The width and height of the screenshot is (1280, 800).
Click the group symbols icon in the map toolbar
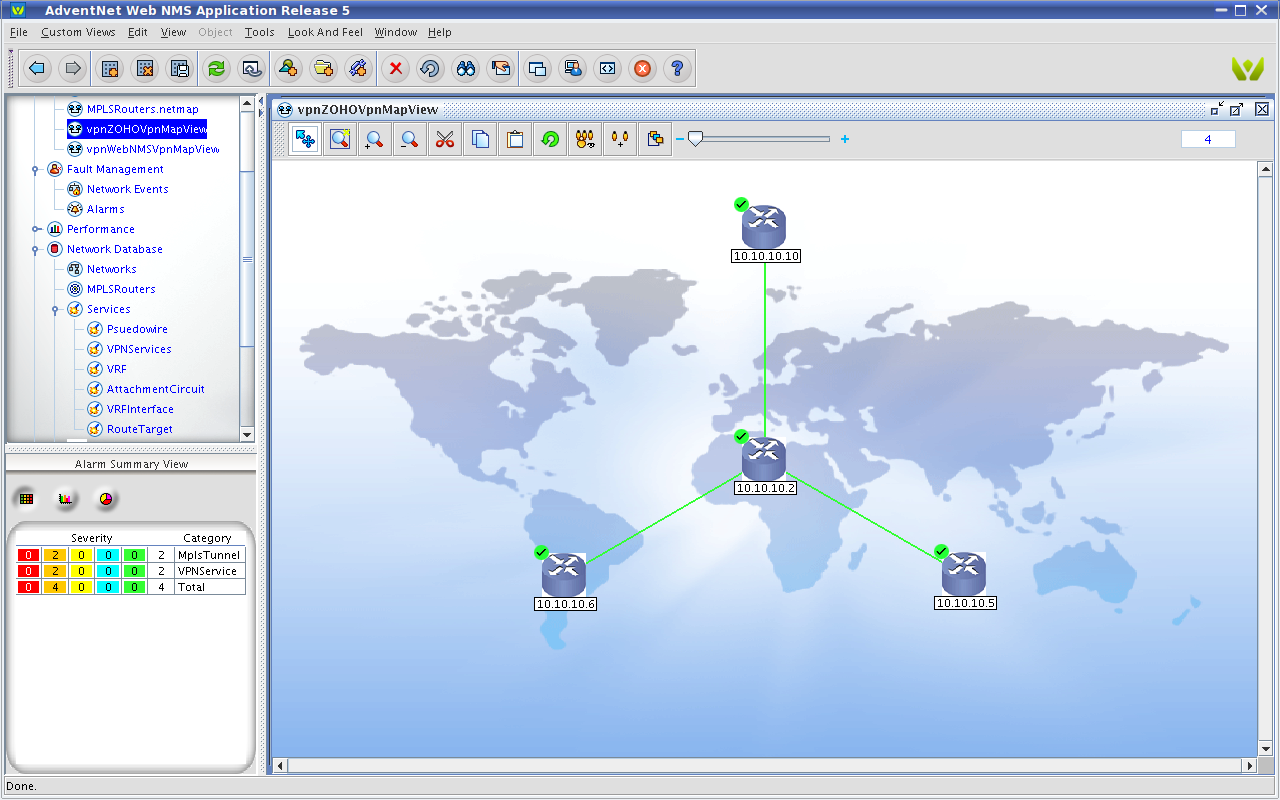click(x=585, y=140)
